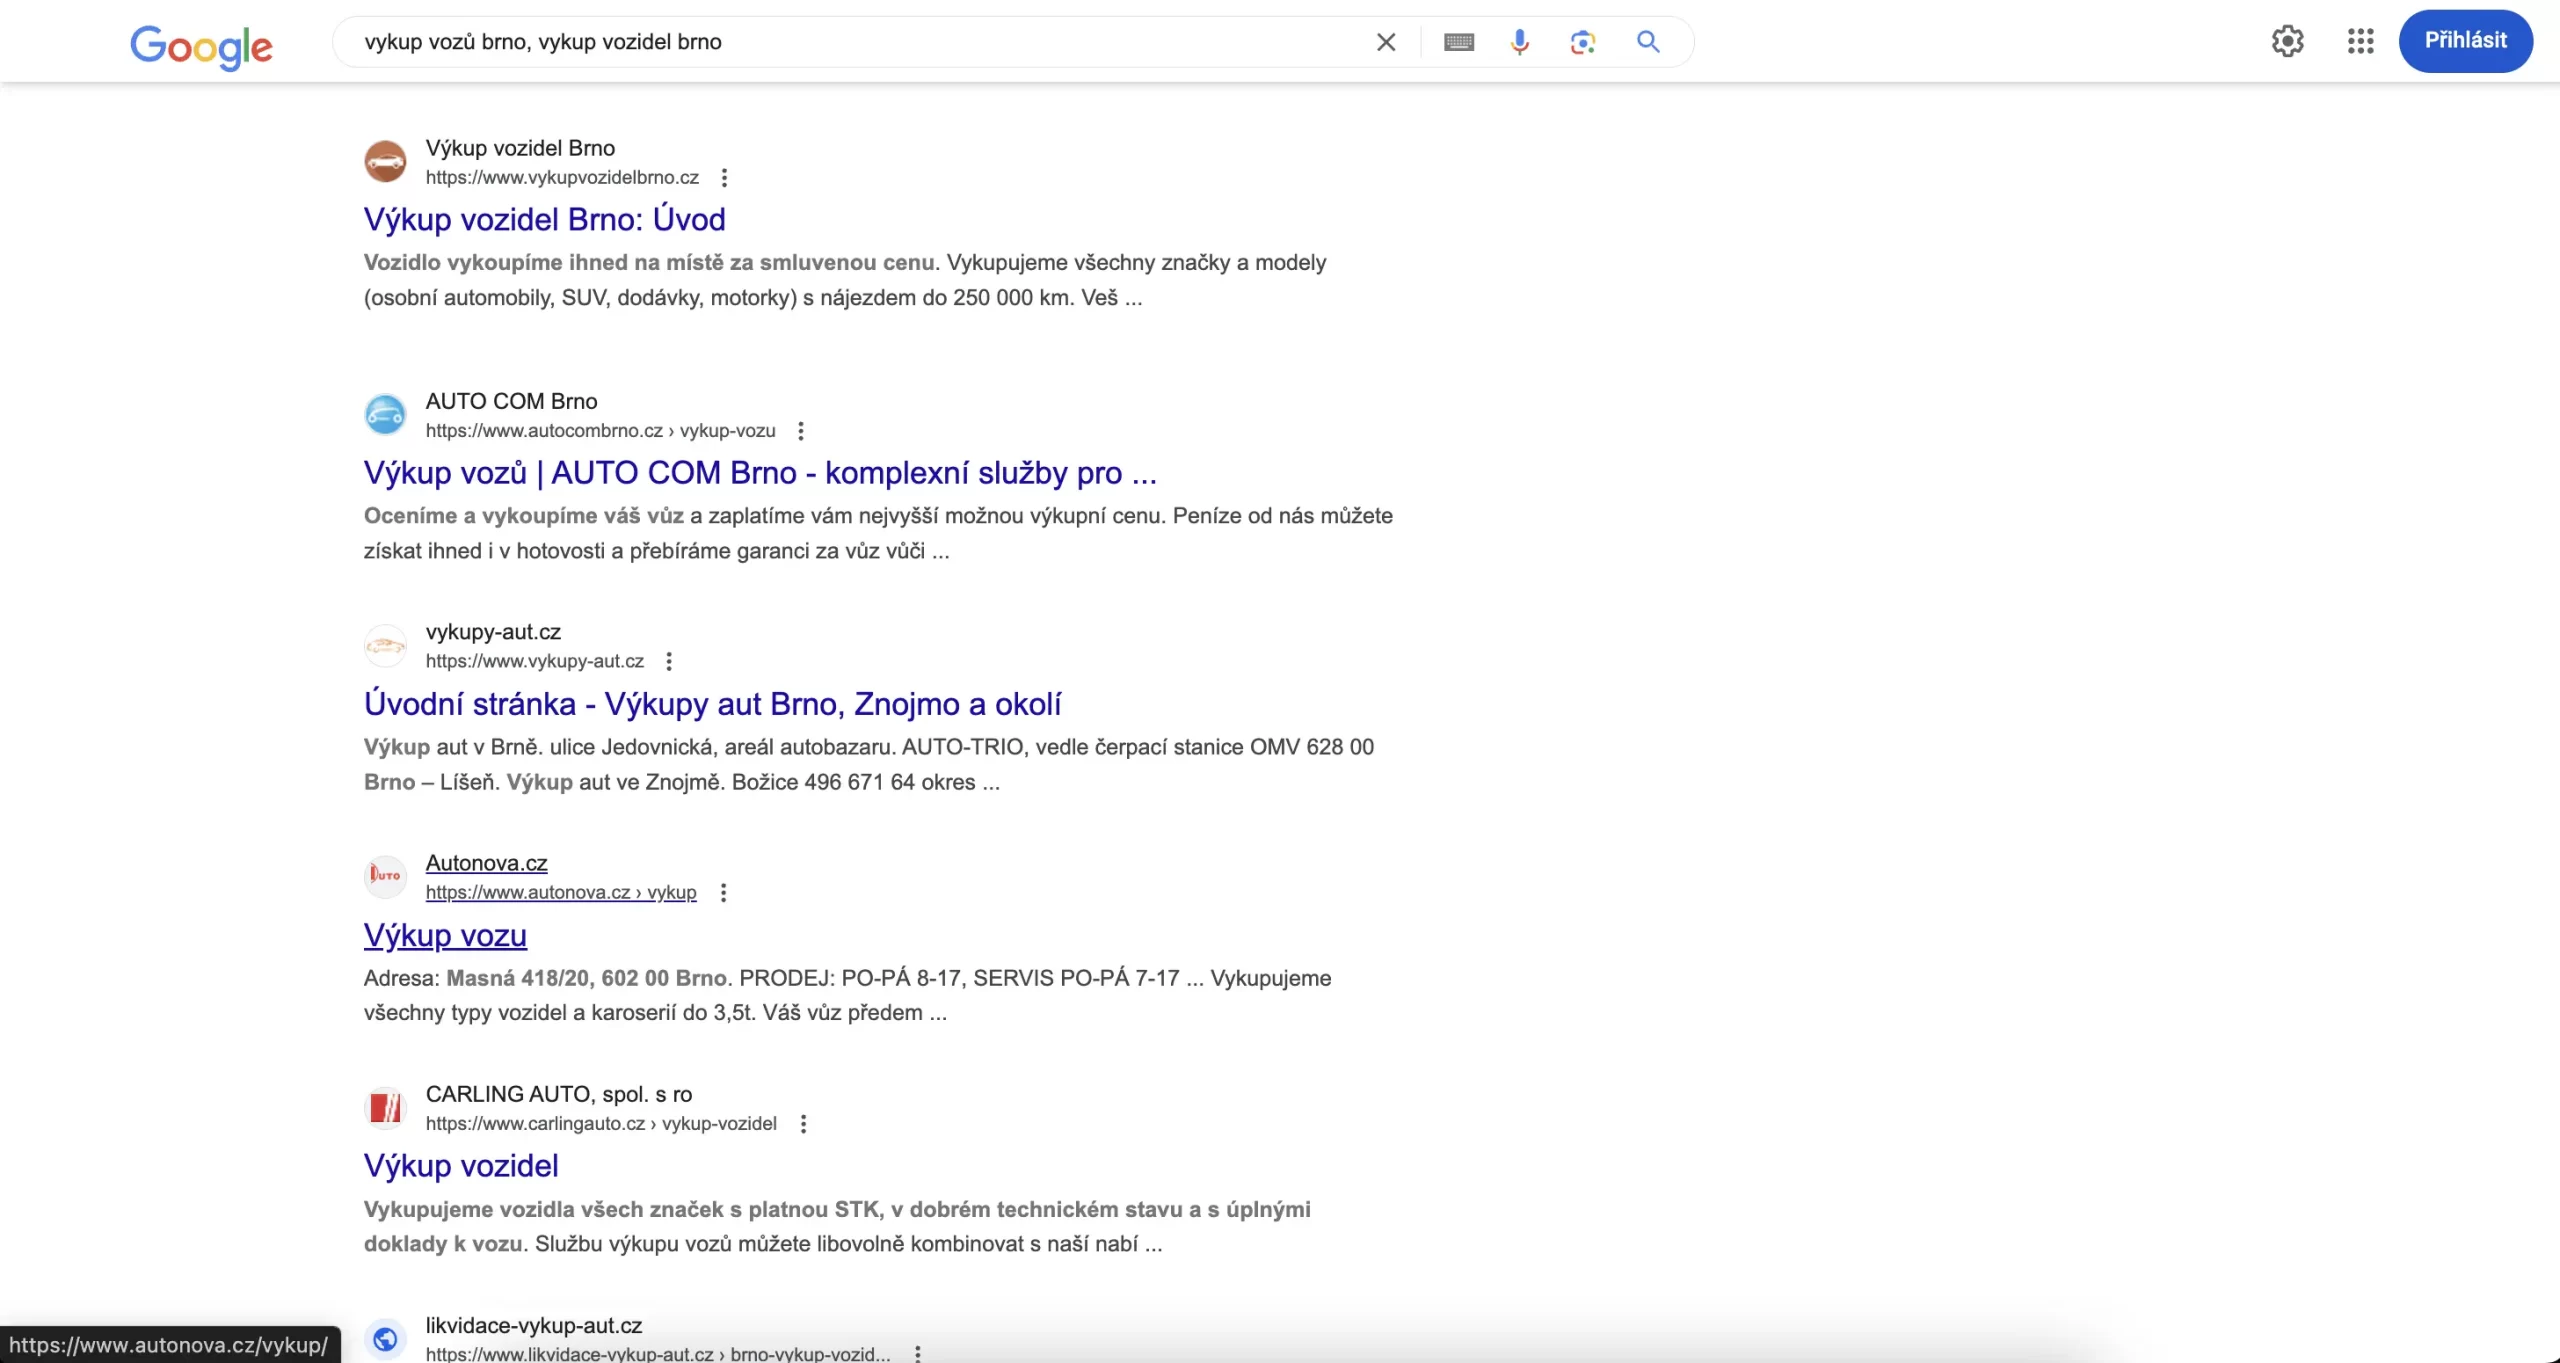Go to Google home via logo
This screenshot has height=1363, width=2560.
[201, 46]
